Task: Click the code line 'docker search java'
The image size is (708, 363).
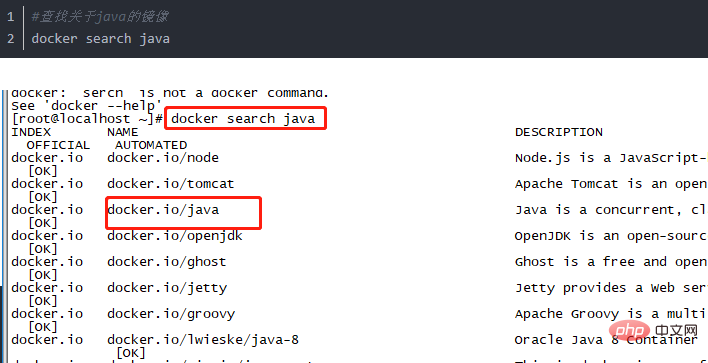Action: [x=100, y=38]
